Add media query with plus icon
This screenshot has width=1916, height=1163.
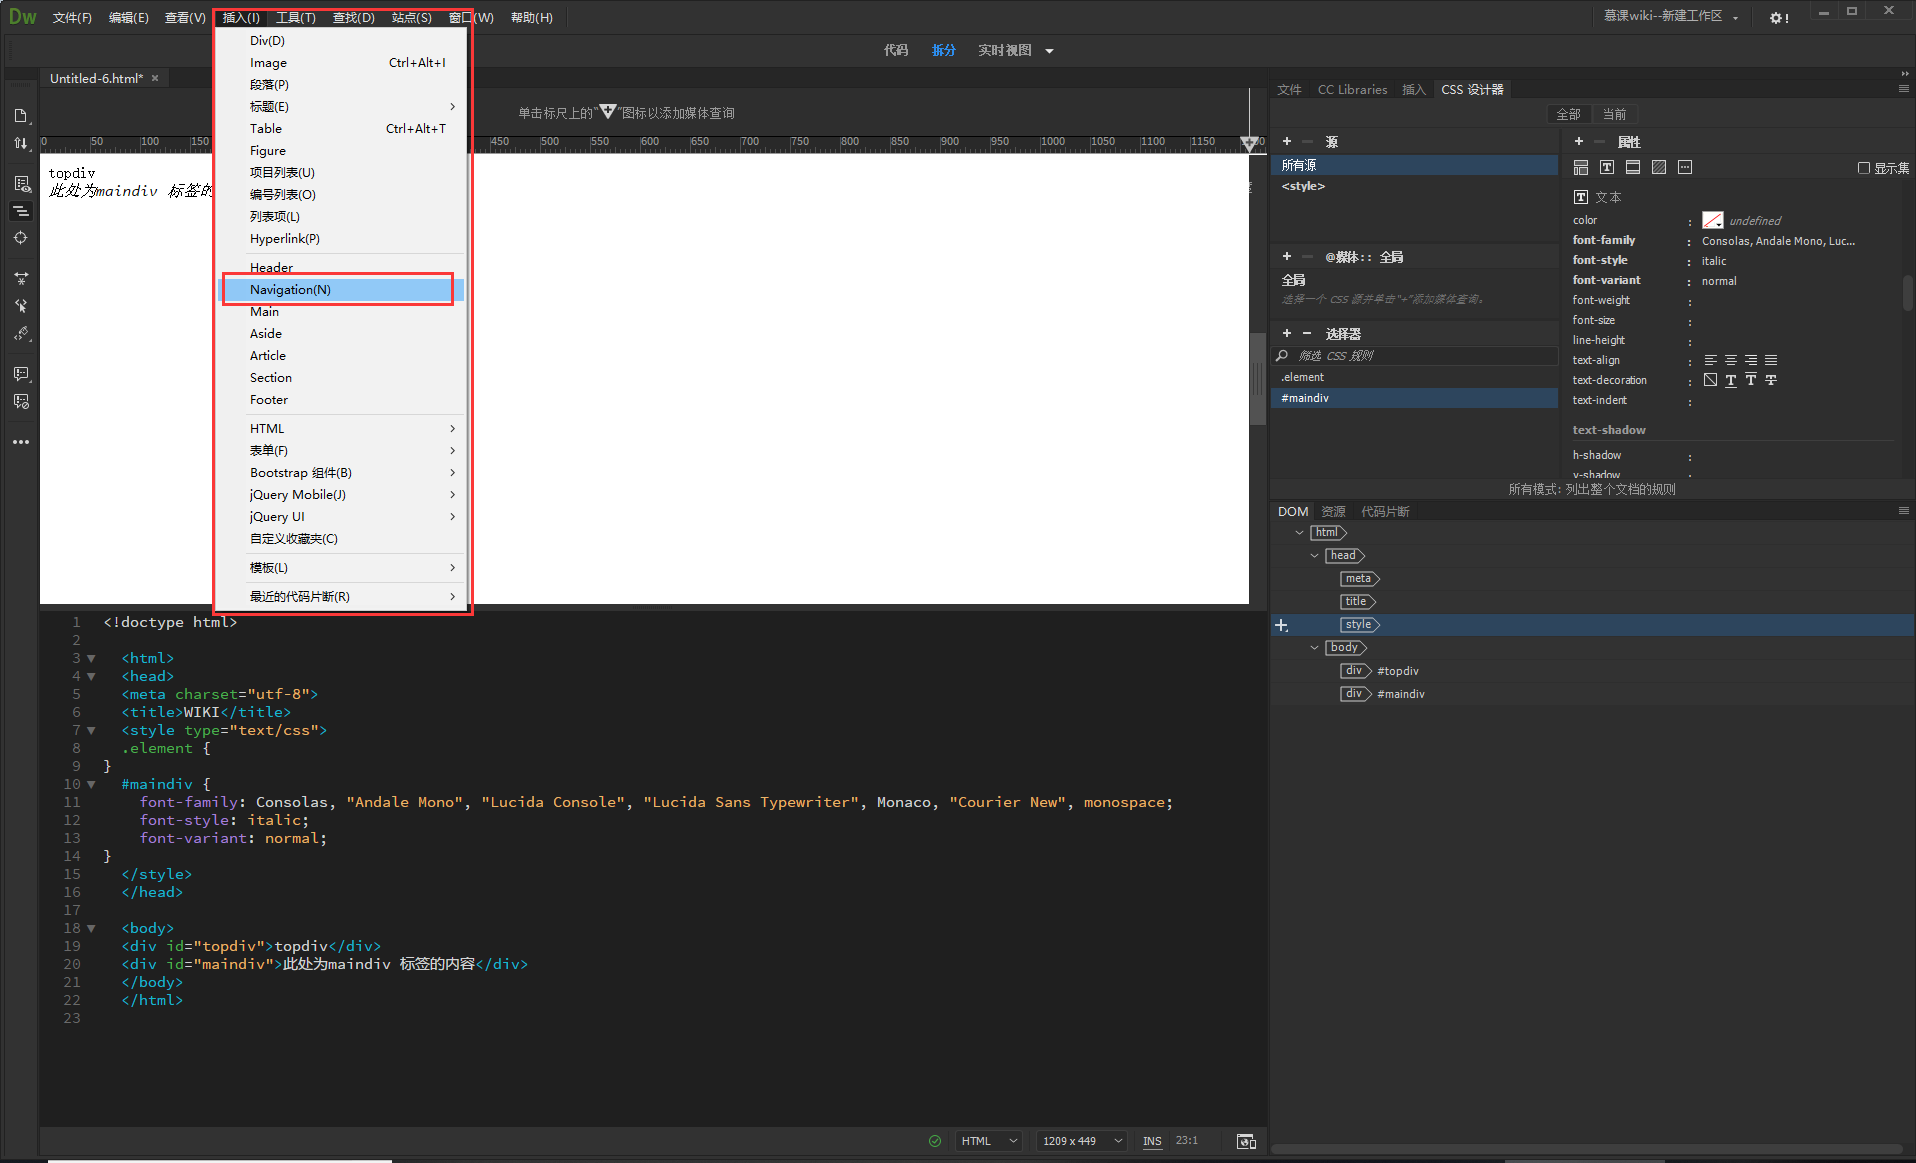(1287, 257)
